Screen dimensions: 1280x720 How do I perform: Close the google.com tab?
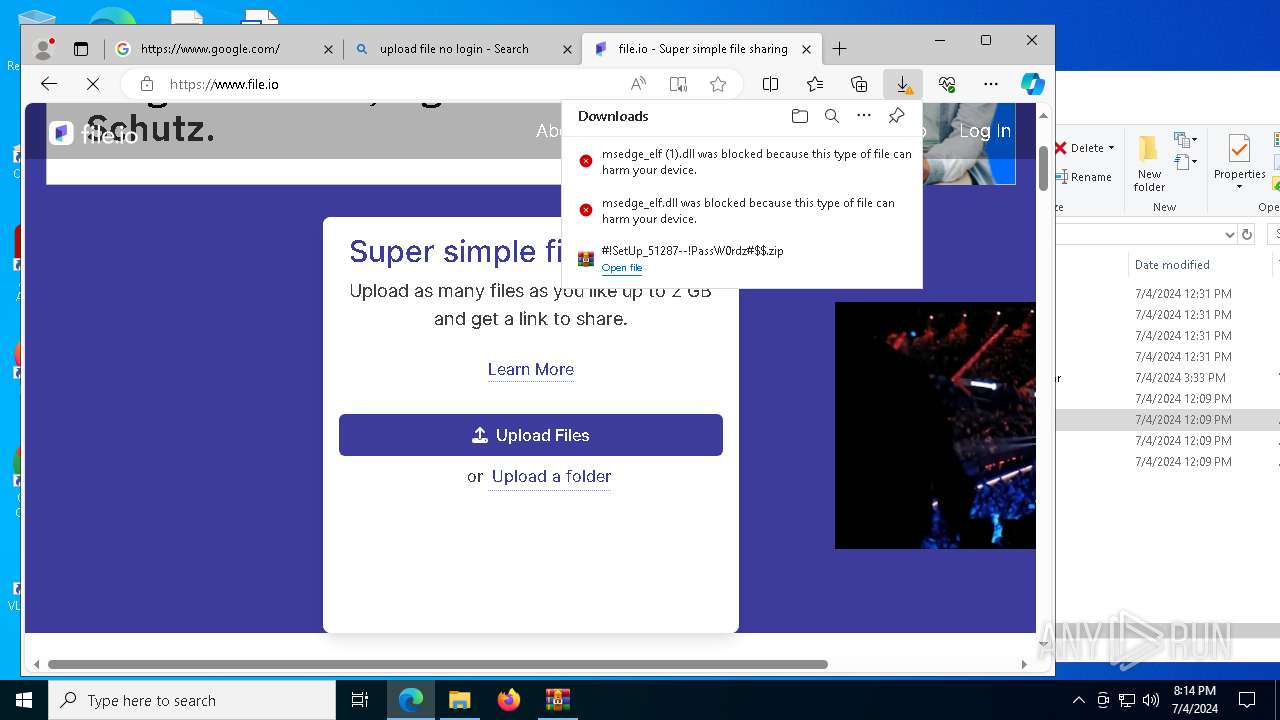coord(328,48)
